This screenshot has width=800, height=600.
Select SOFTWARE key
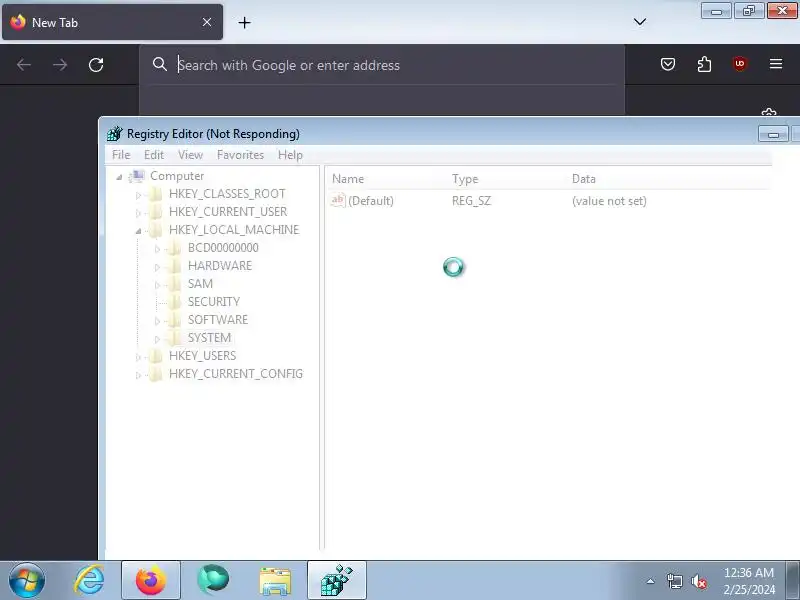tap(218, 319)
